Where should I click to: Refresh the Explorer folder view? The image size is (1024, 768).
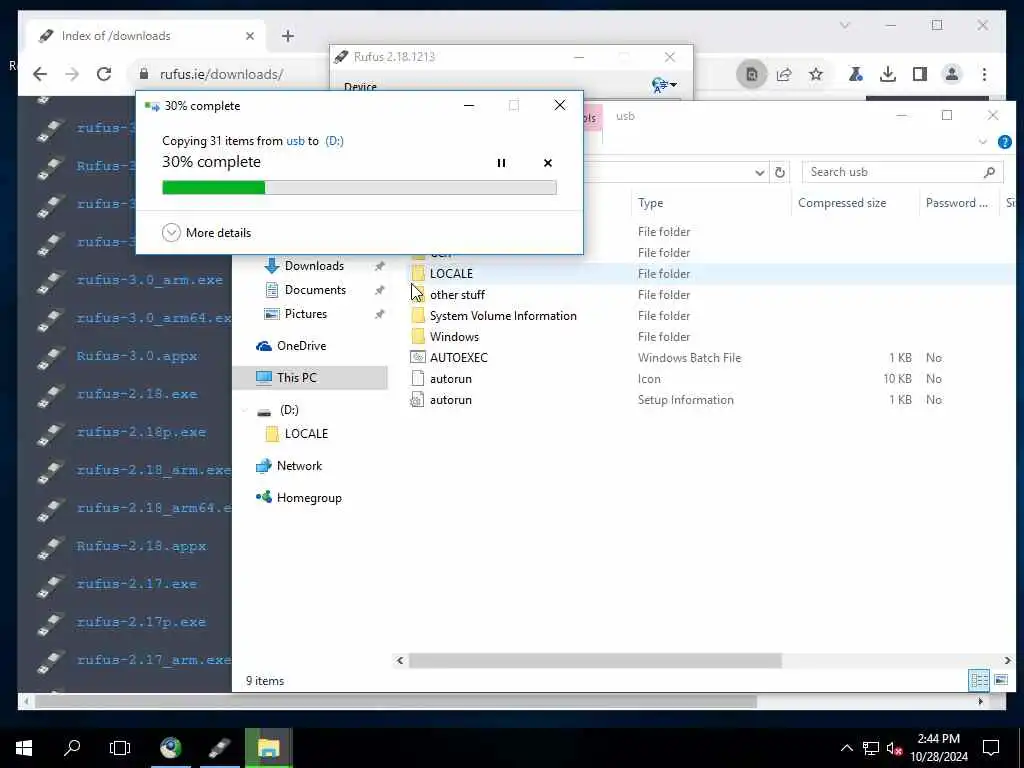point(780,172)
